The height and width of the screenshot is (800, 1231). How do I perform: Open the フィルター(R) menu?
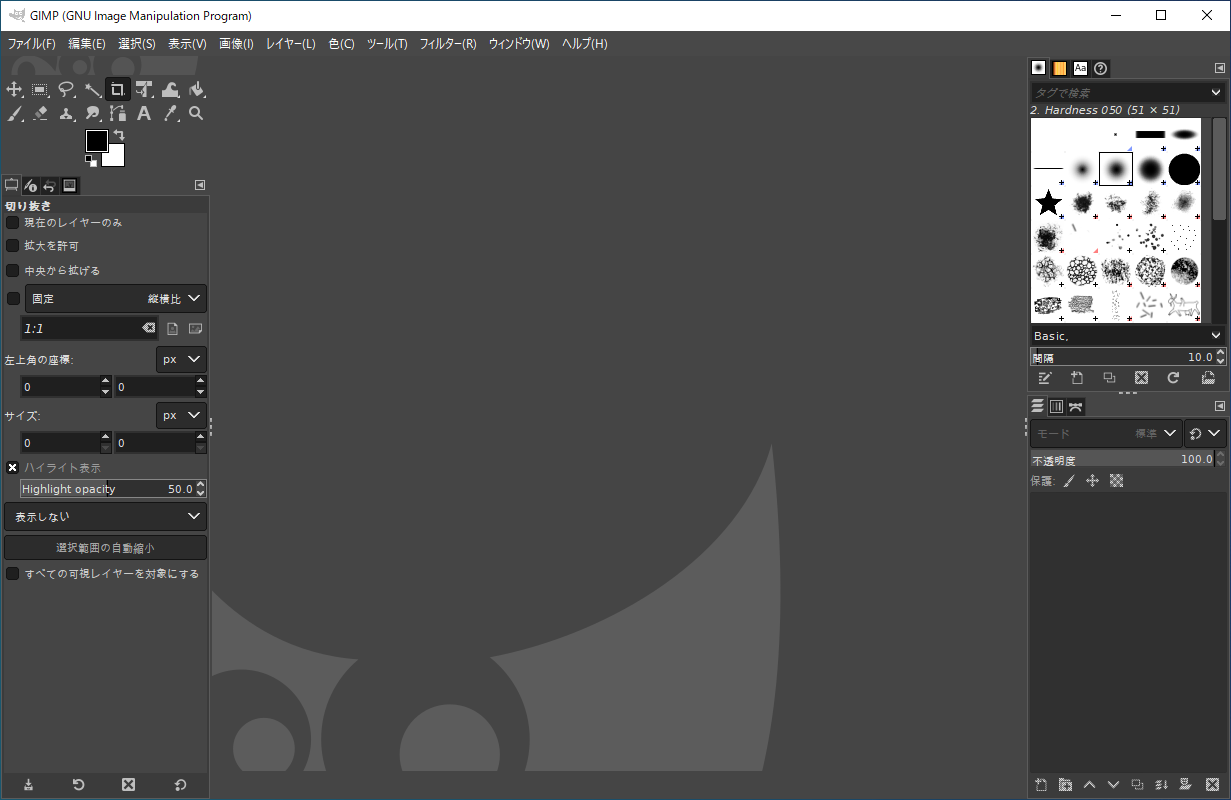pyautogui.click(x=447, y=44)
